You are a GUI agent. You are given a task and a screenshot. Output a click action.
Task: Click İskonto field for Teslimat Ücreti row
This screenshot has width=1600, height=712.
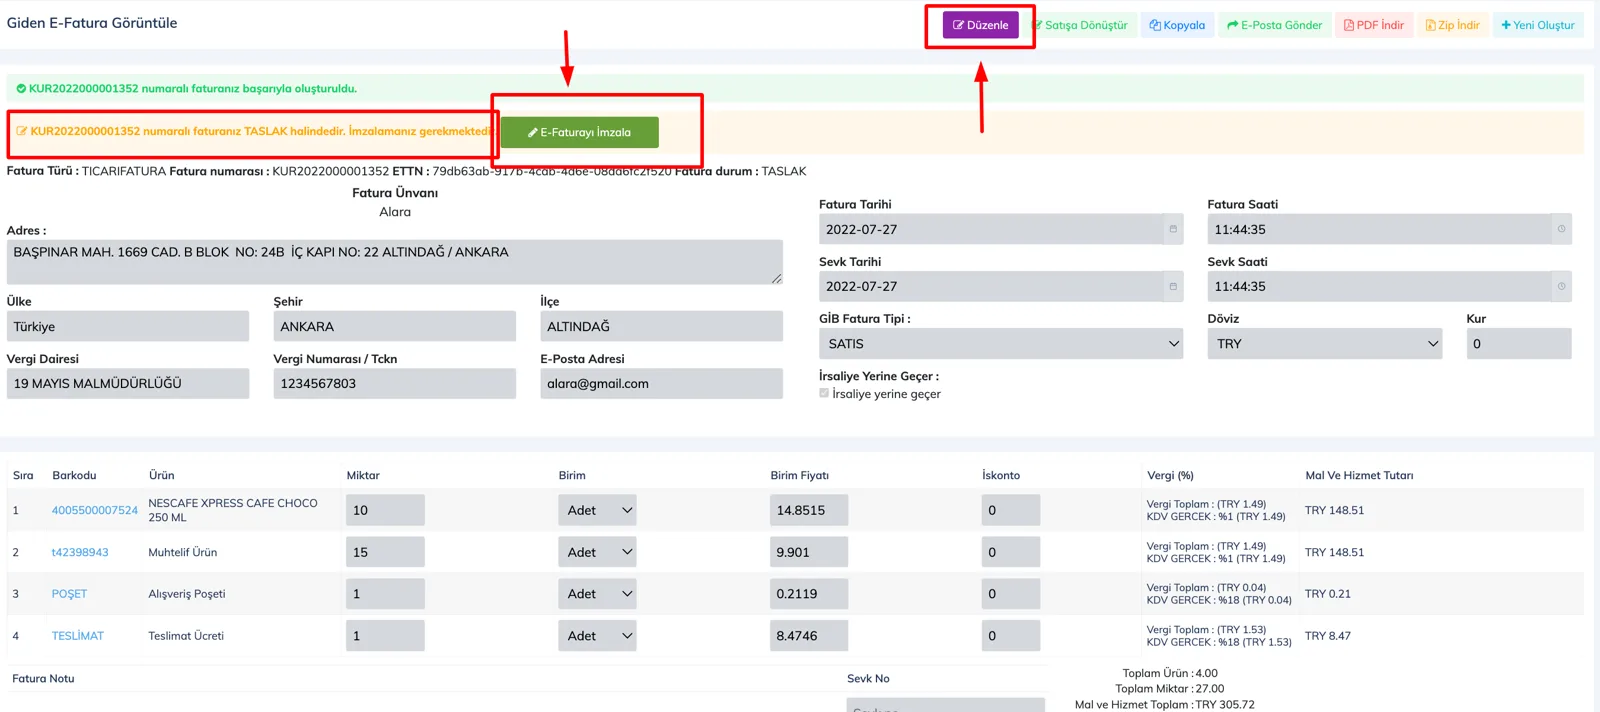pyautogui.click(x=1011, y=636)
